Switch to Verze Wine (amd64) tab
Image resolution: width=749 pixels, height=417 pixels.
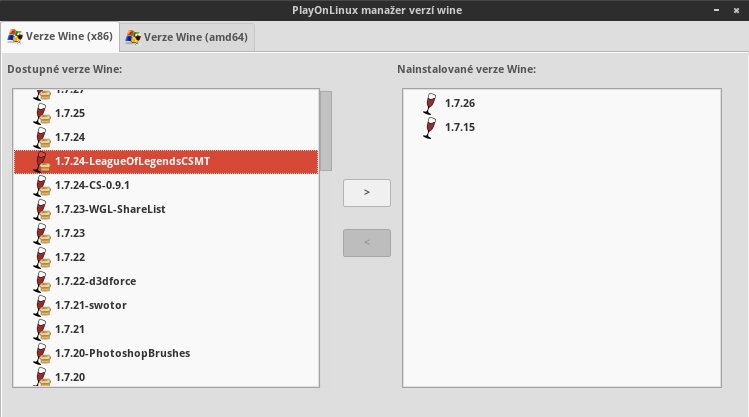(x=188, y=38)
